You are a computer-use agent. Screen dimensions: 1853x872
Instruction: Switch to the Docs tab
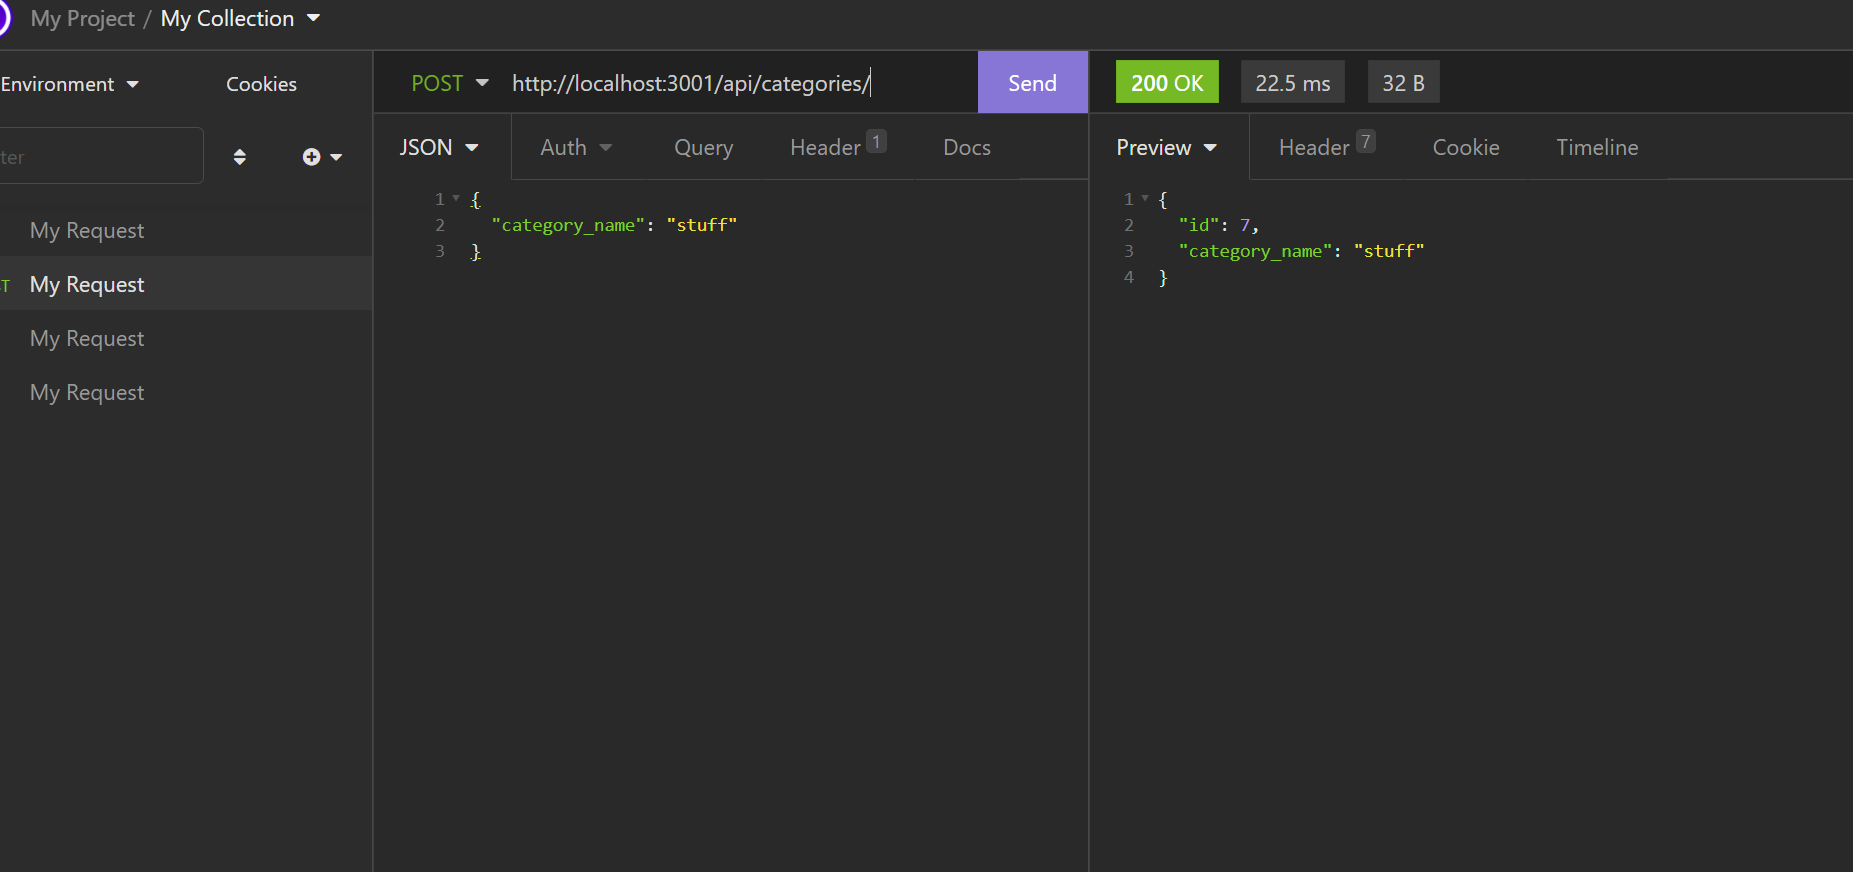[x=967, y=147]
